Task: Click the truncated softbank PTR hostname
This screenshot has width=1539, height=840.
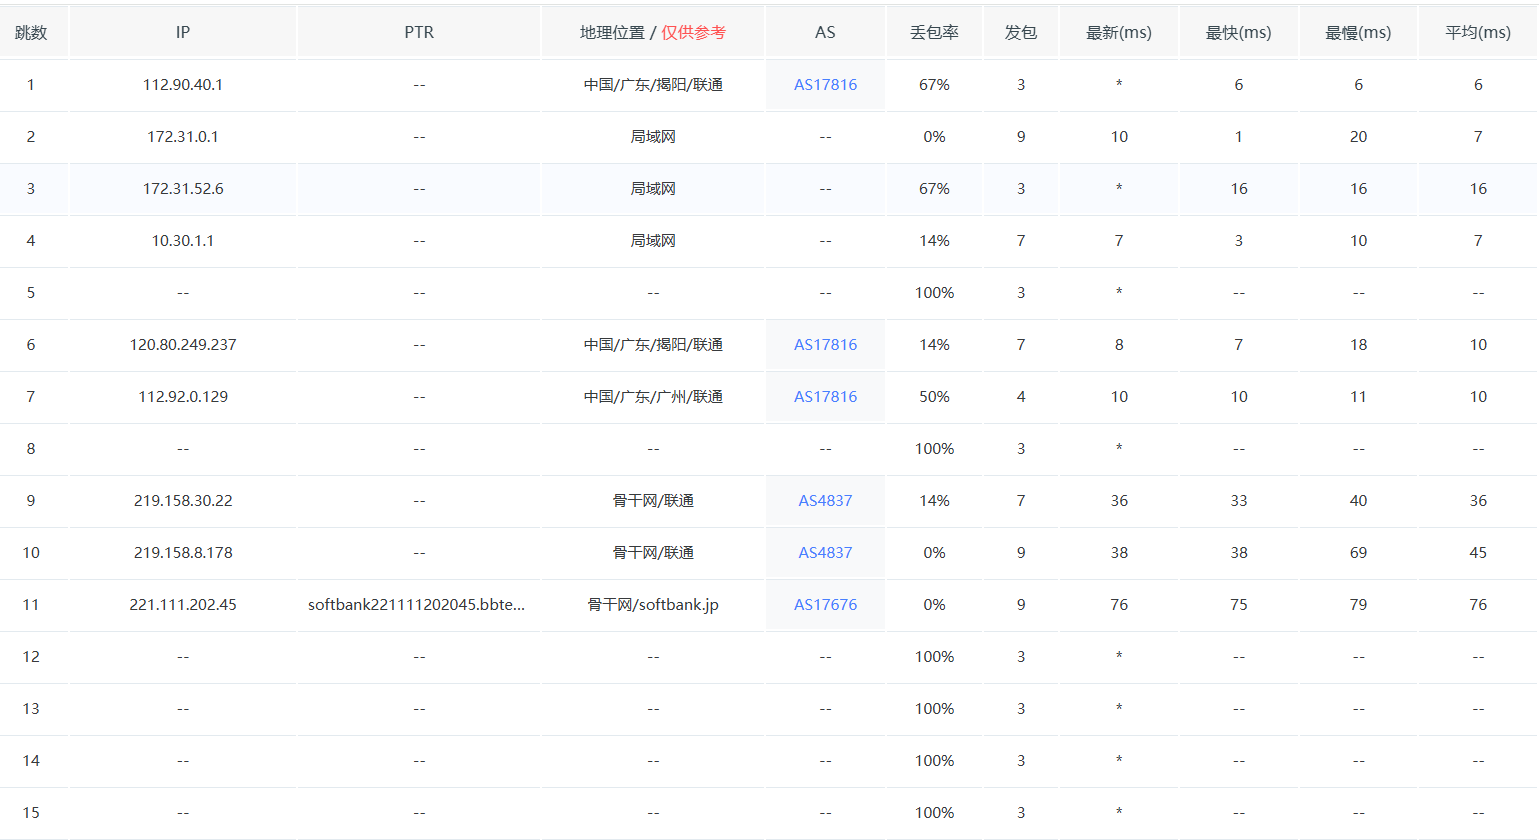Action: point(416,605)
